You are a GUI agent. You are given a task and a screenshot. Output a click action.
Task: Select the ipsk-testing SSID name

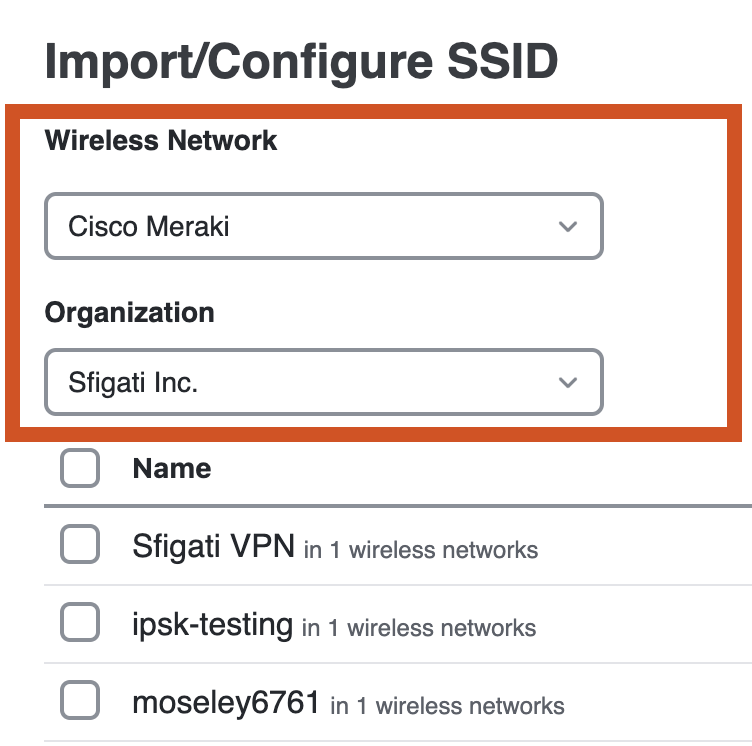[x=212, y=625]
